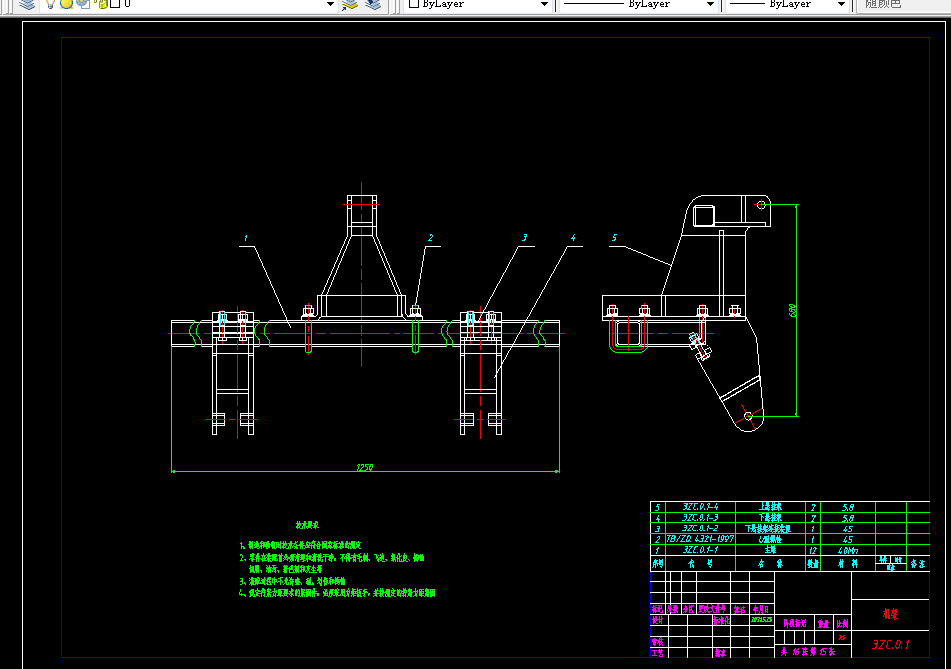
Task: Click part code 3ZC.0.1-3 cell
Action: [x=701, y=518]
